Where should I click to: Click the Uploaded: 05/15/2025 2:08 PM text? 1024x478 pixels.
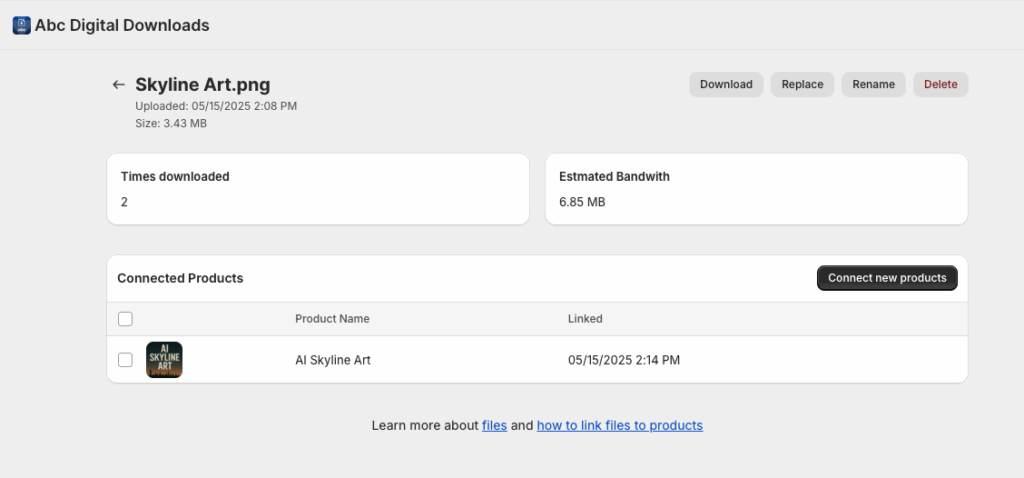pos(216,106)
